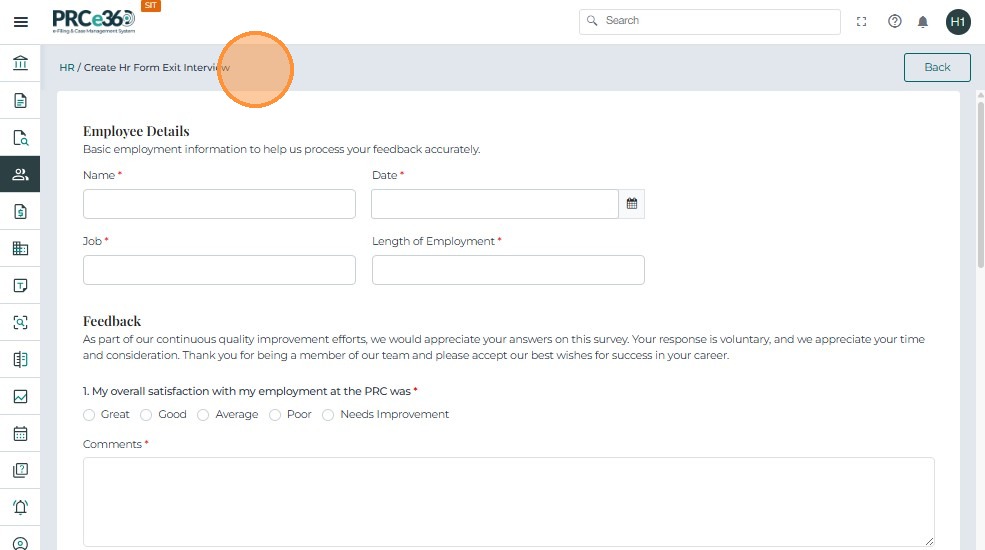The height and width of the screenshot is (550, 985).
Task: Open the HR people section in sidebar
Action: click(x=20, y=175)
